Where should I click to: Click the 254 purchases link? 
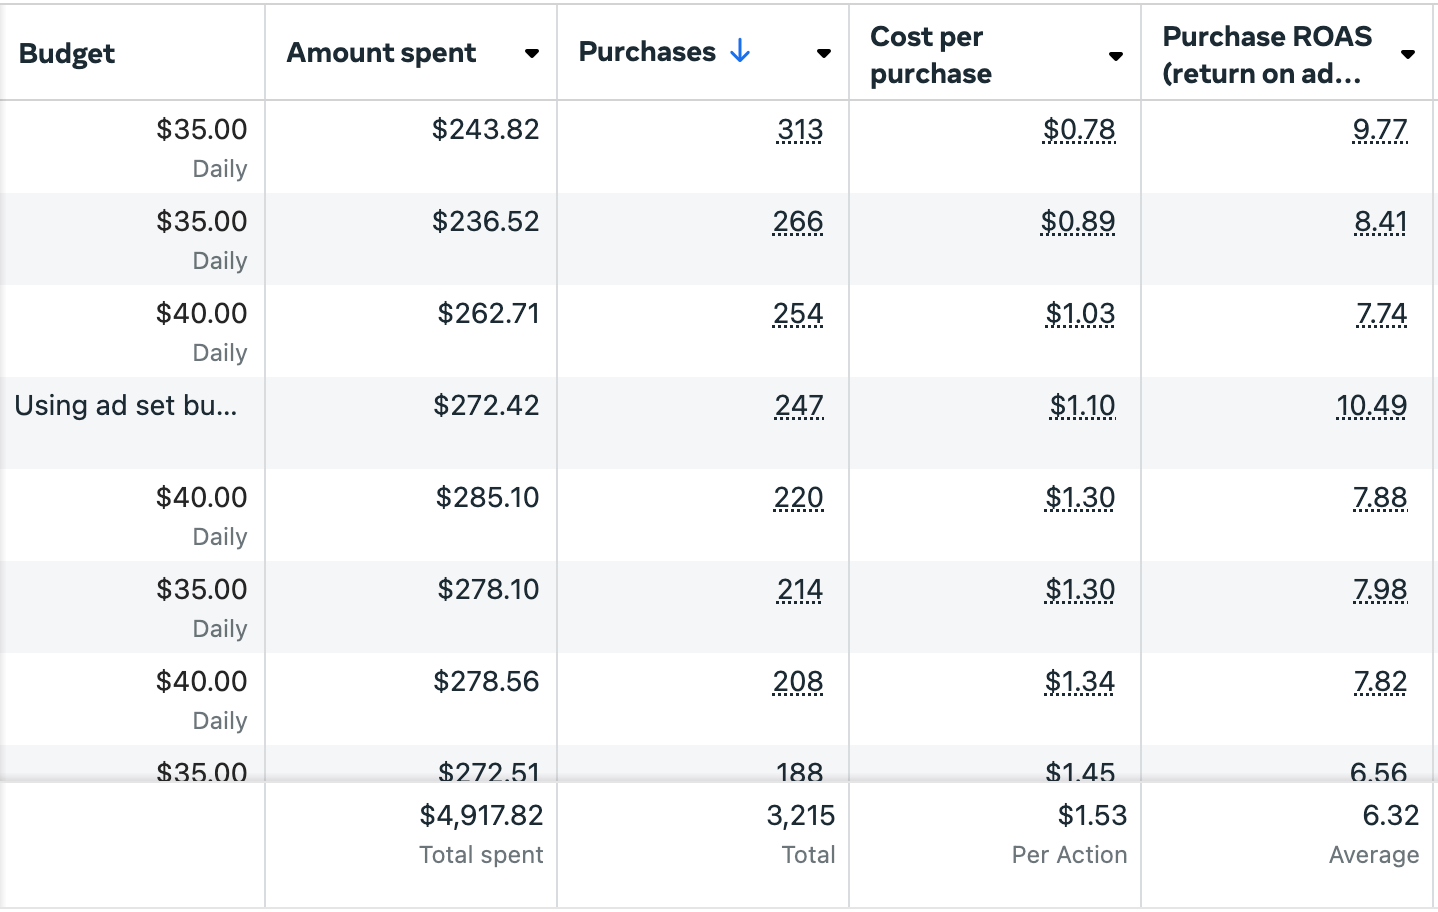[798, 314]
